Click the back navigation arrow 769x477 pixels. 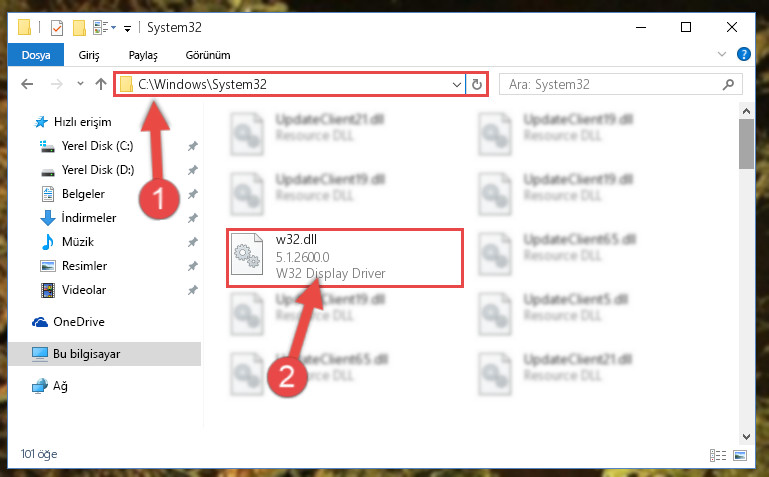pyautogui.click(x=27, y=84)
